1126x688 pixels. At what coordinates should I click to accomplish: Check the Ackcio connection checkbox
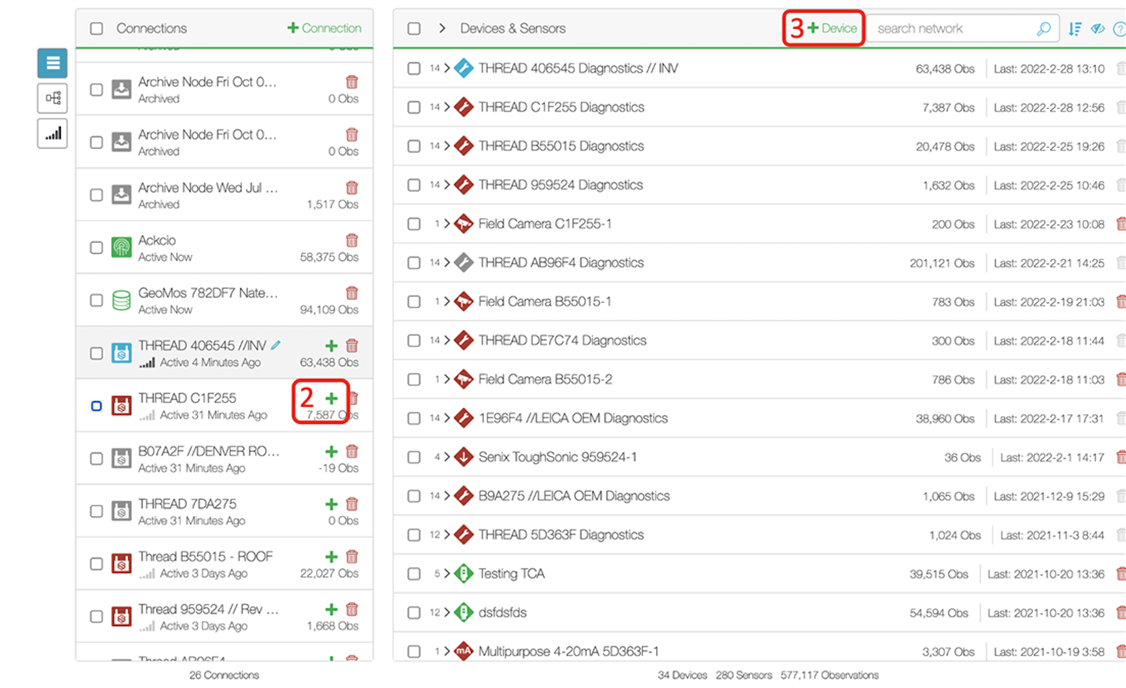click(96, 248)
